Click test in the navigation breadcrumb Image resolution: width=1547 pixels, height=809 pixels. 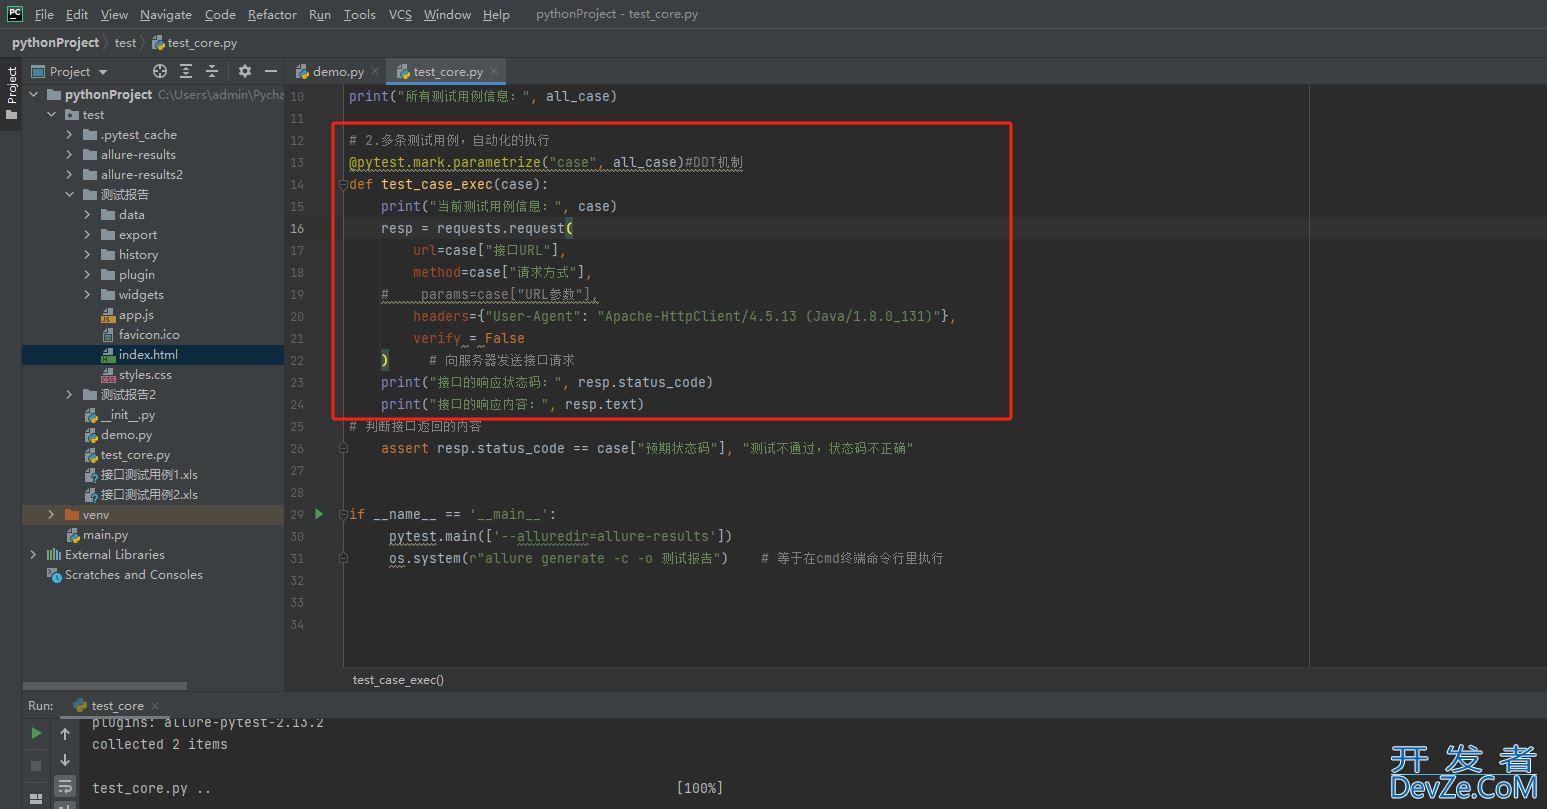point(125,42)
